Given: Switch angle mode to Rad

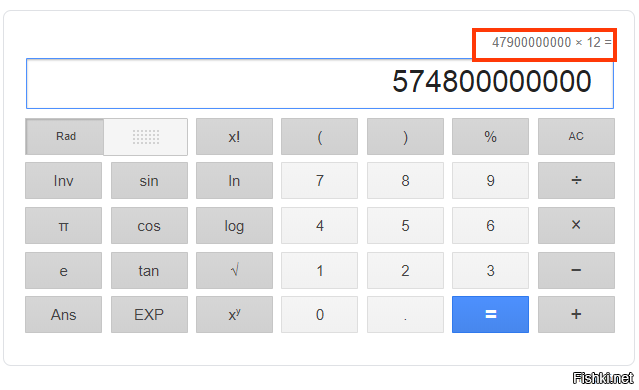Looking at the screenshot, I should click(x=65, y=137).
